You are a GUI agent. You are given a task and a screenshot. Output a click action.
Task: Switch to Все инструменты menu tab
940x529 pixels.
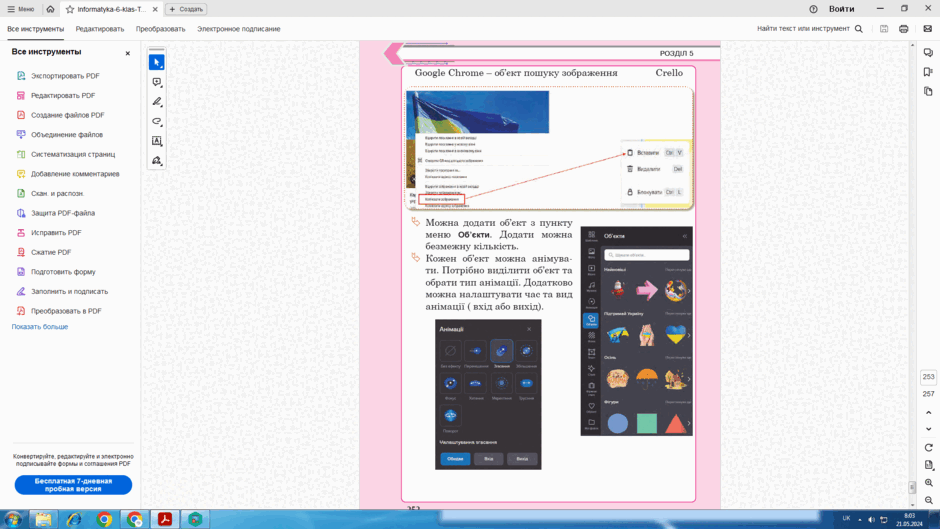pyautogui.click(x=35, y=29)
